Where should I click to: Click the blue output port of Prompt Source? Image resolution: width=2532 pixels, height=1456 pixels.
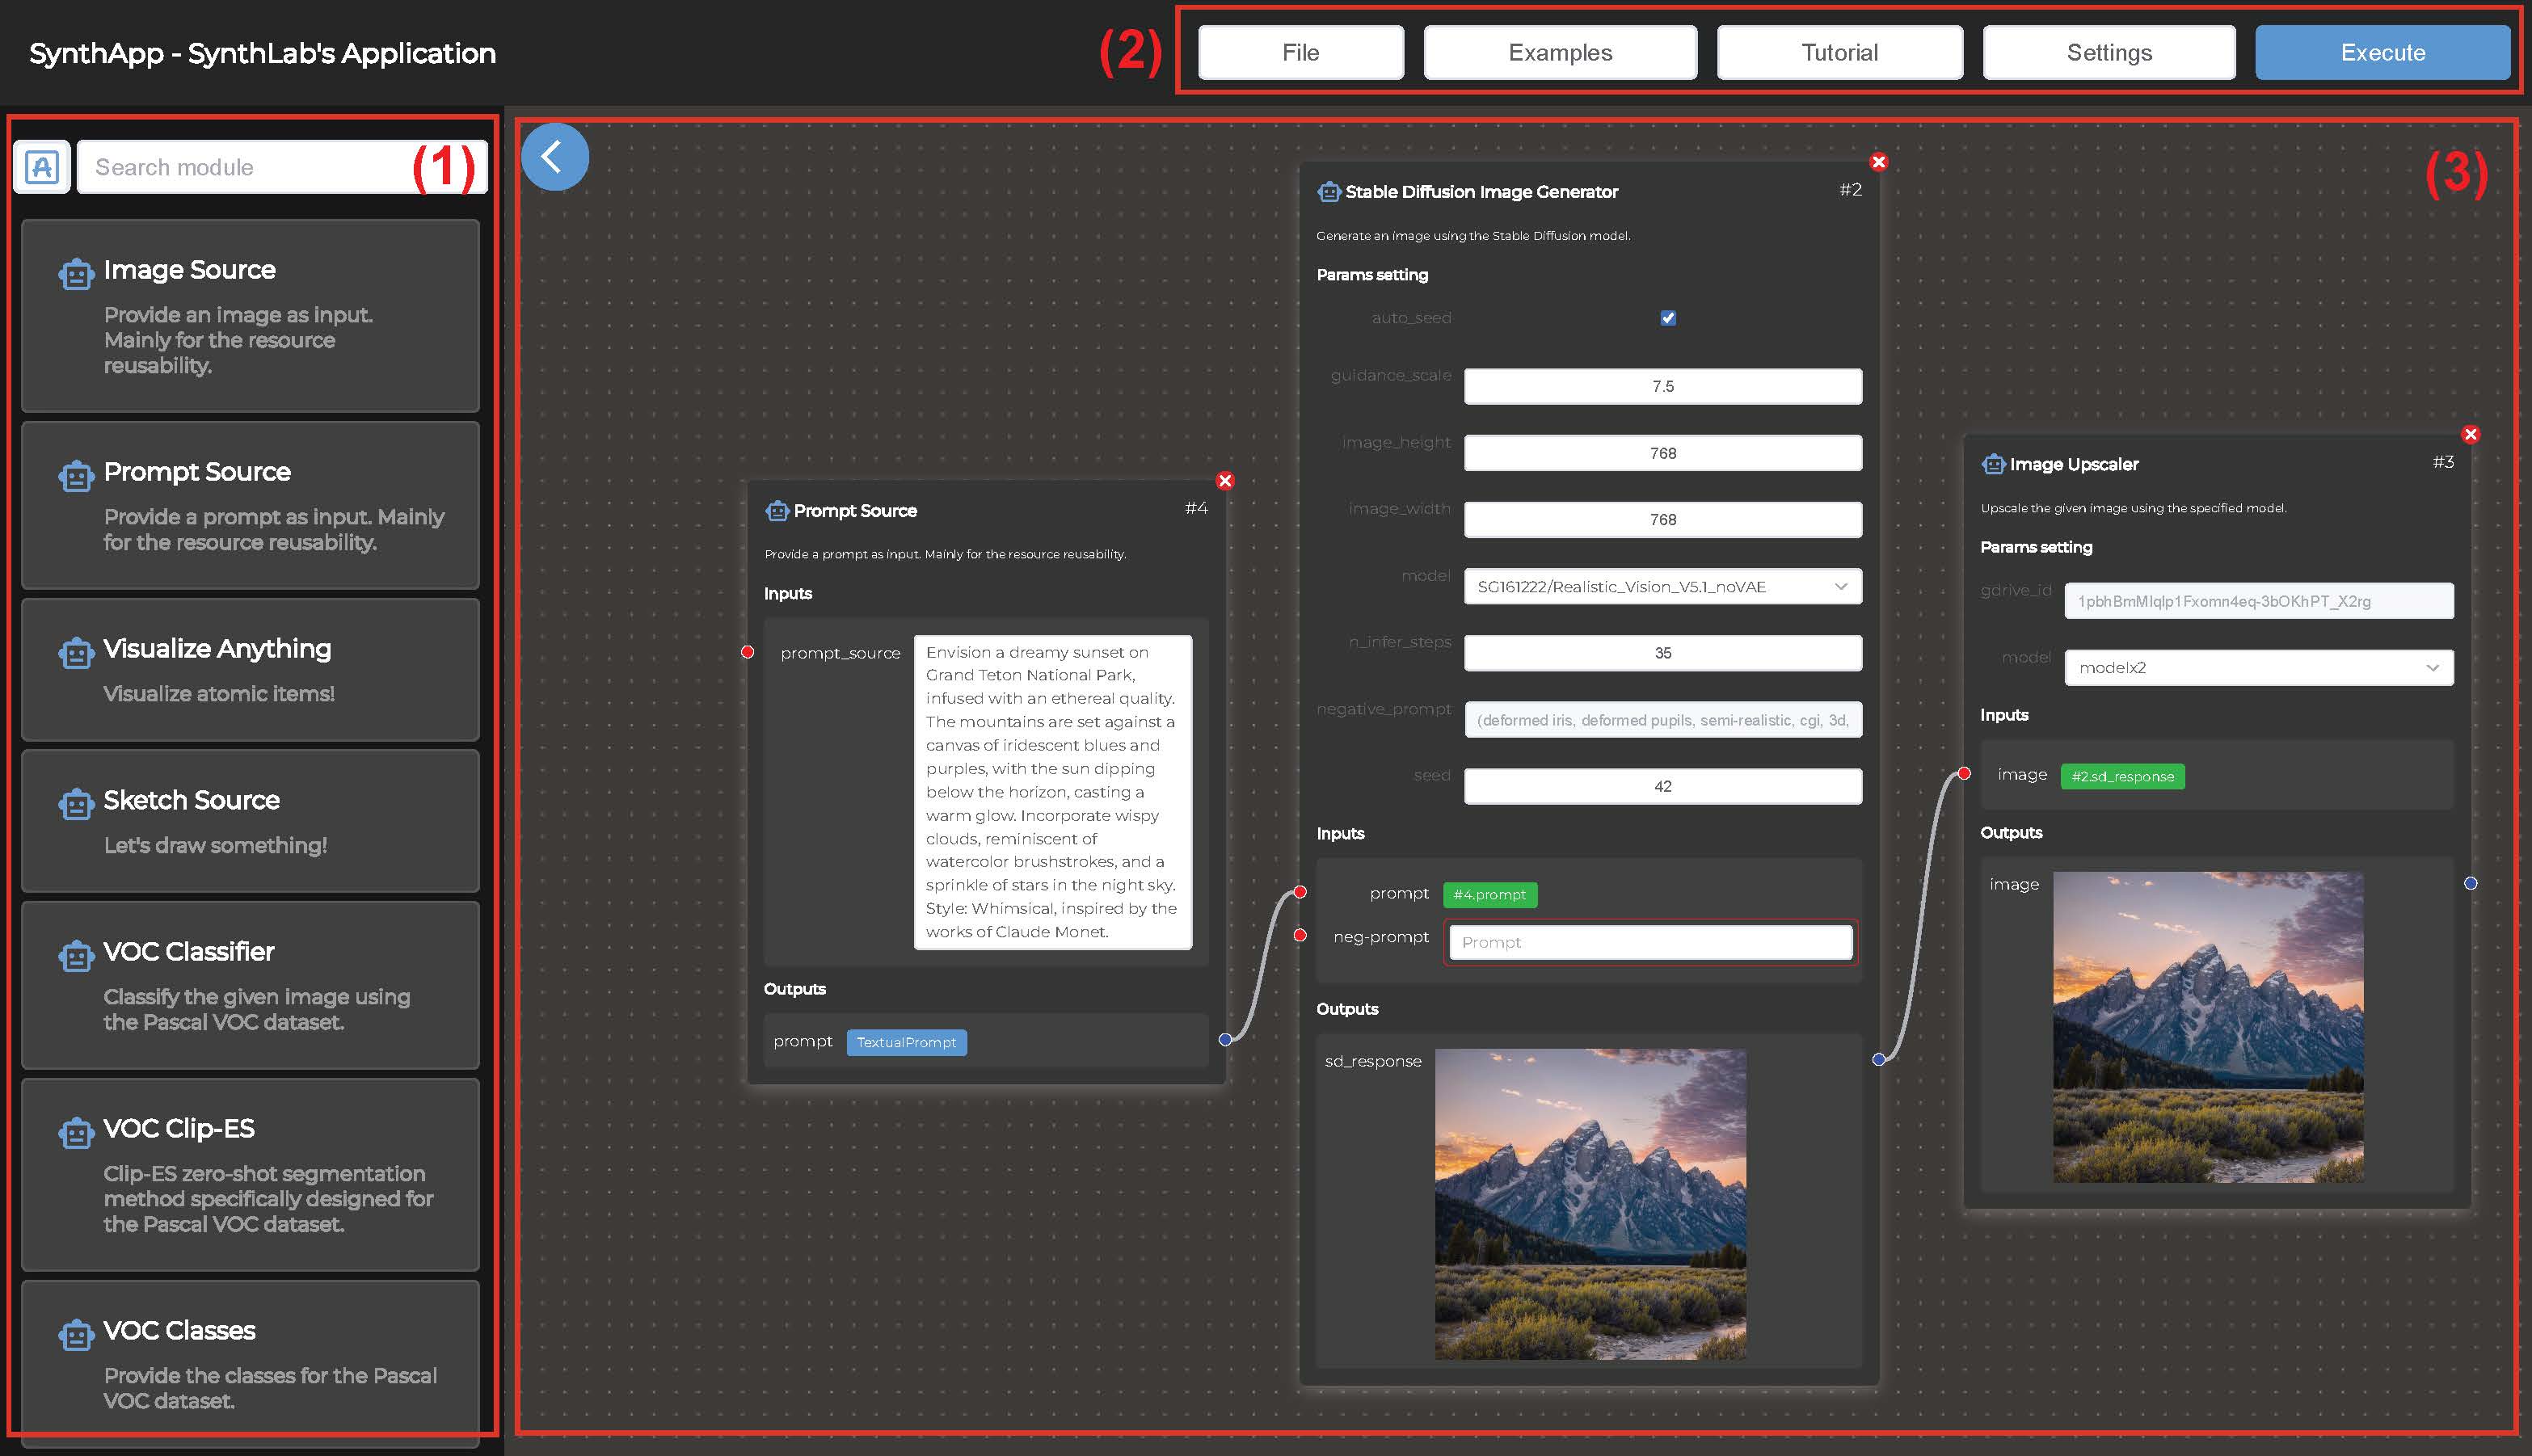[1225, 1040]
